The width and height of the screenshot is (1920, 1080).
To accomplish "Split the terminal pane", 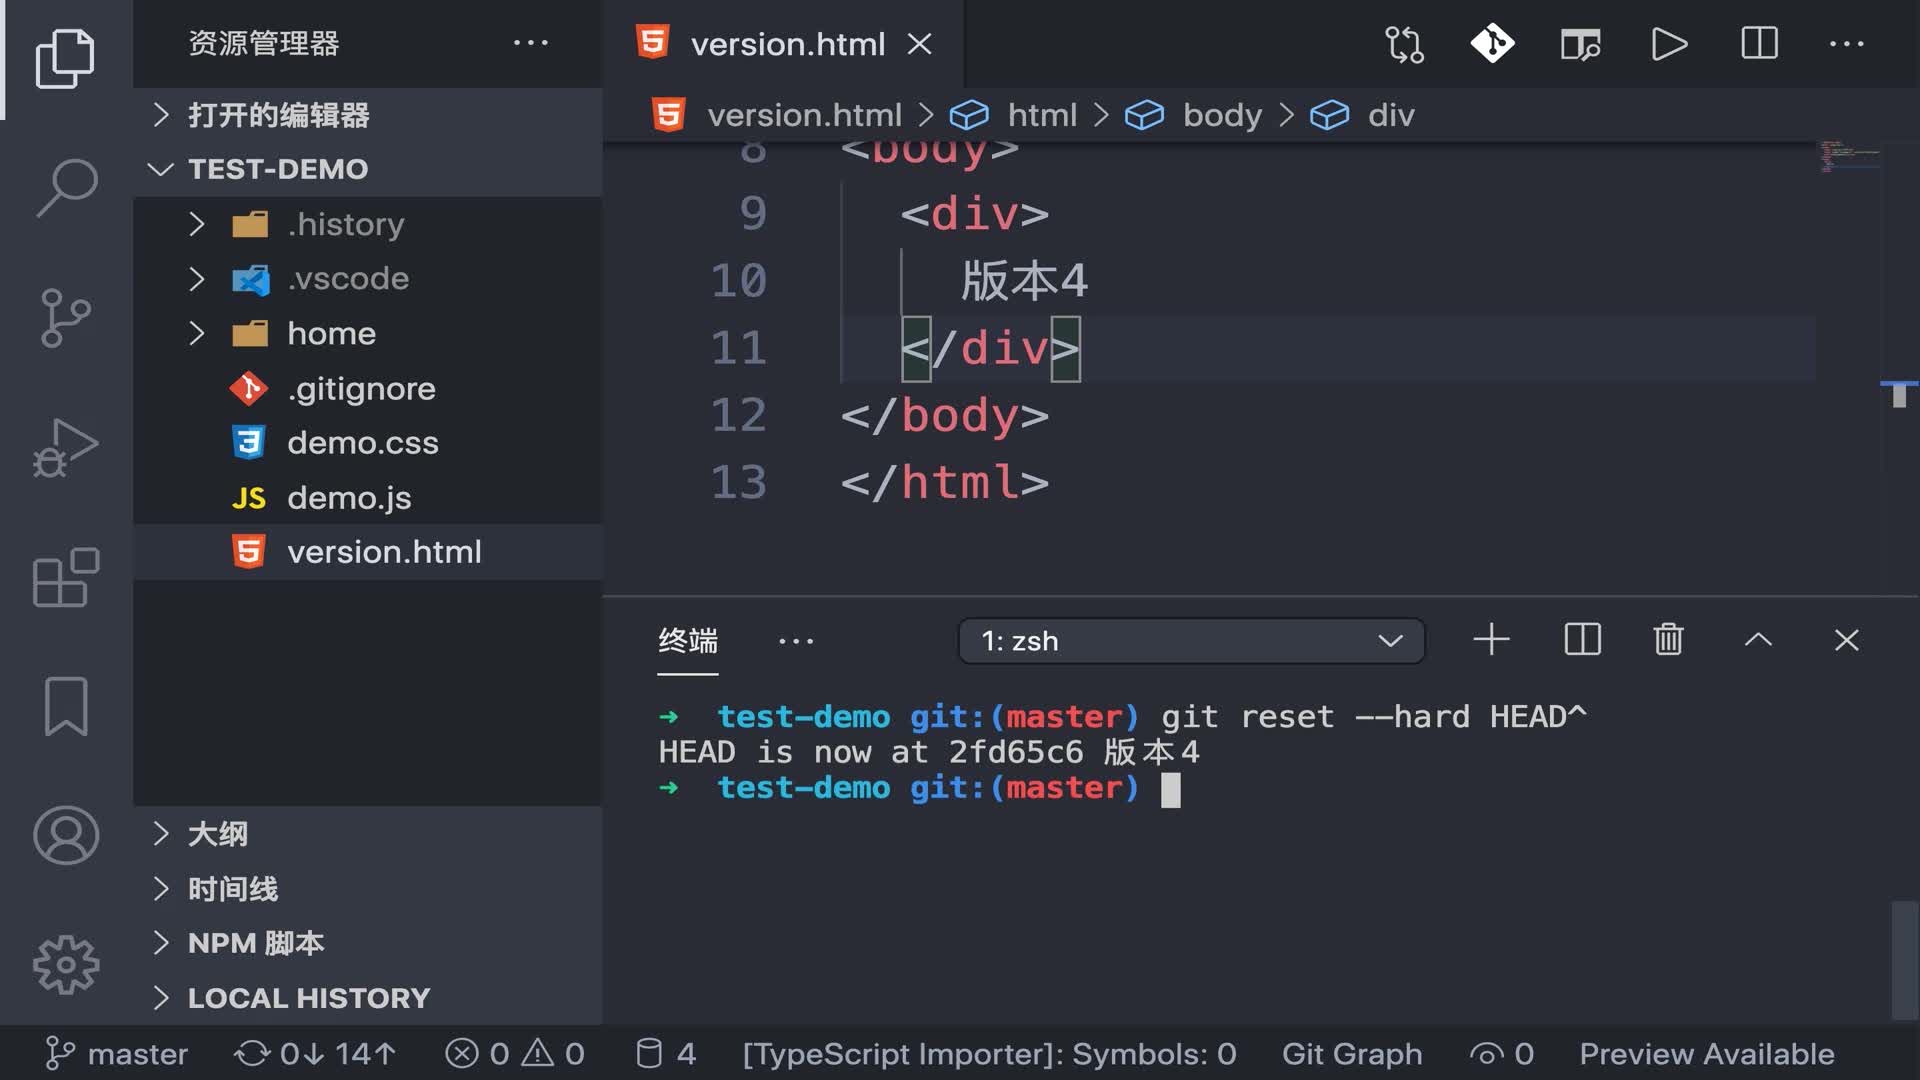I will coord(1582,640).
